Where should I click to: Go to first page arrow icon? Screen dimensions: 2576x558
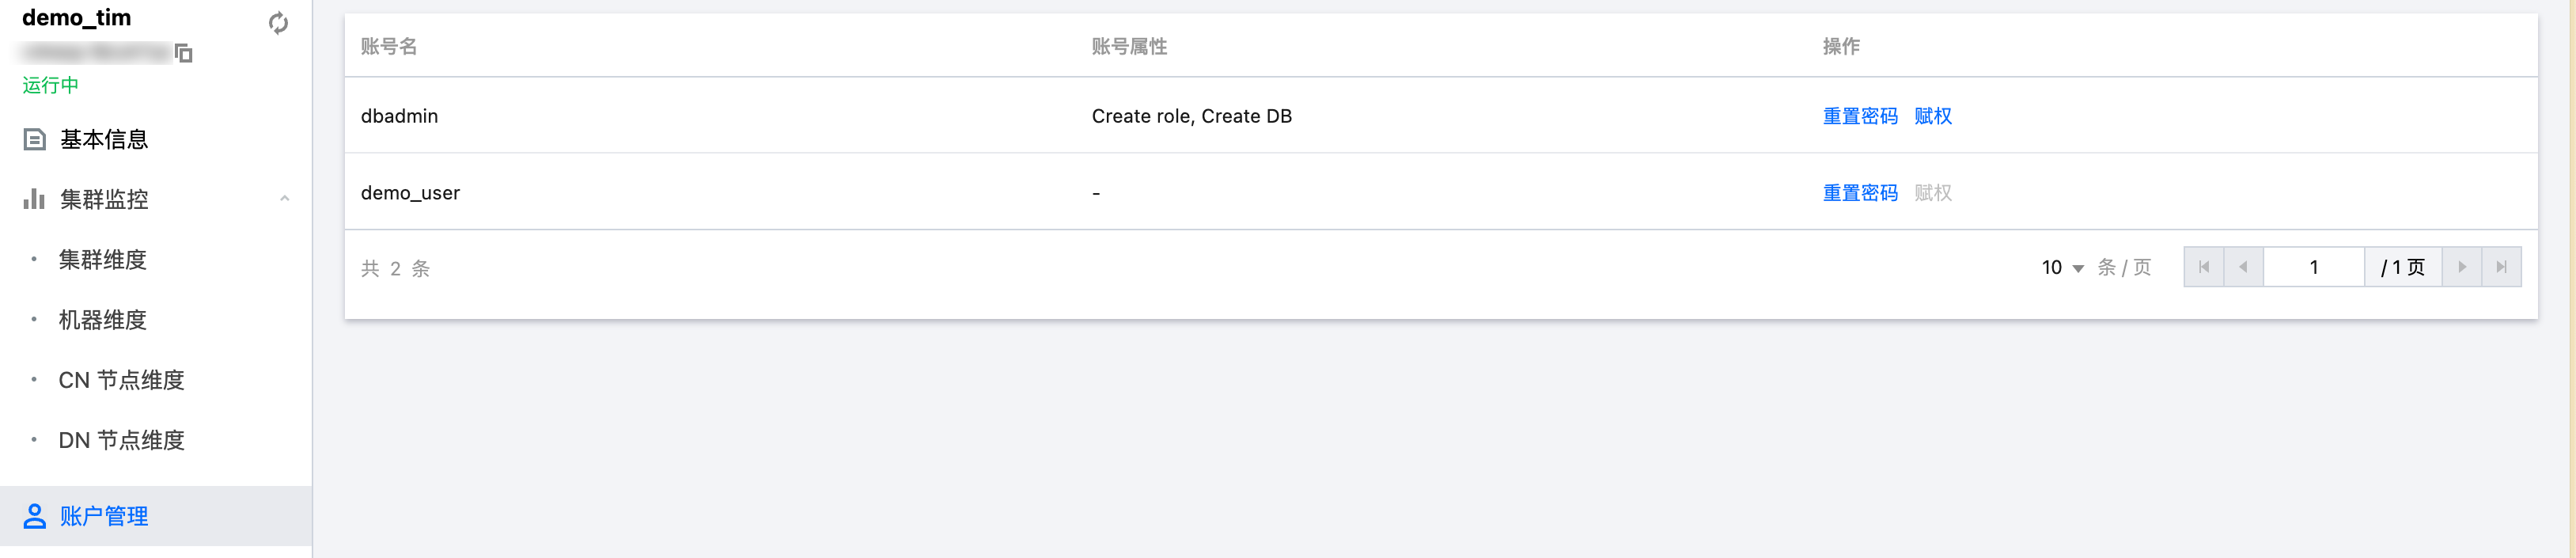click(x=2203, y=267)
